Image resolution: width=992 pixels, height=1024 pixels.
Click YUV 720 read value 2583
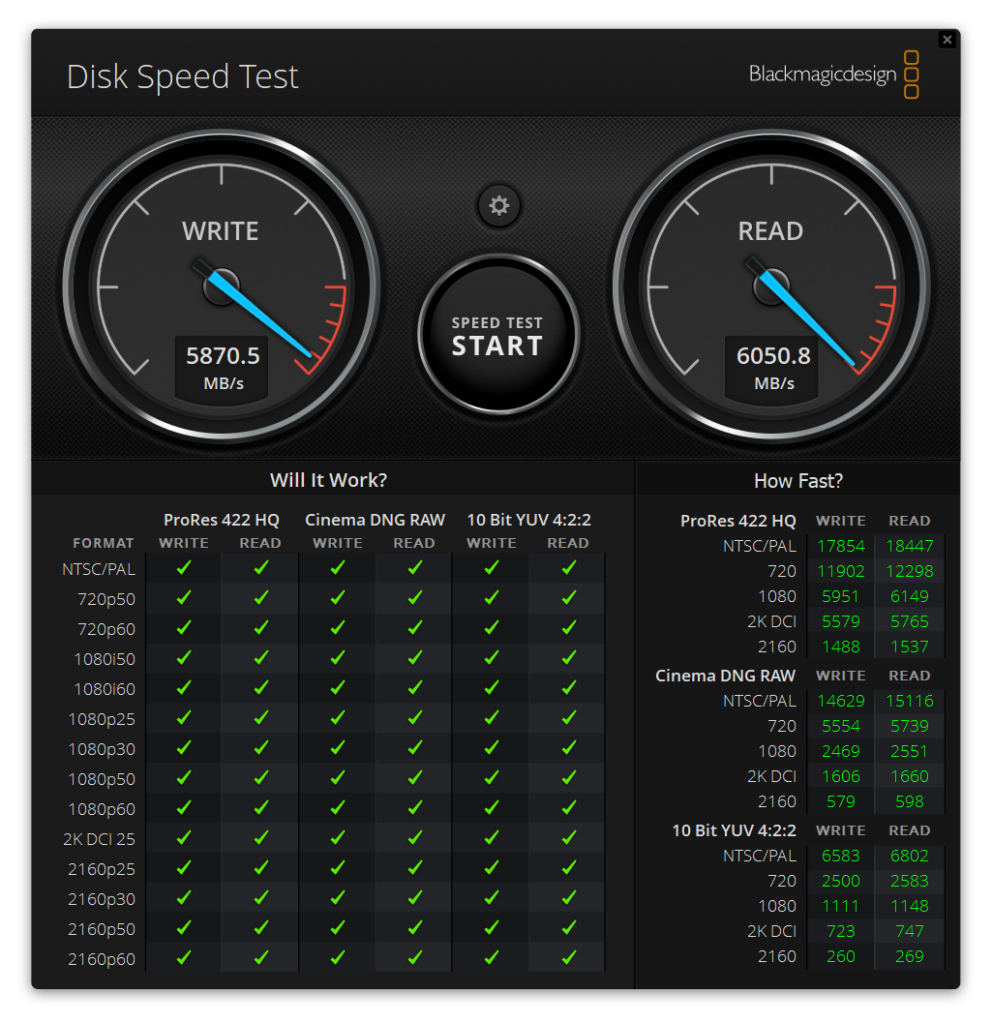909,881
